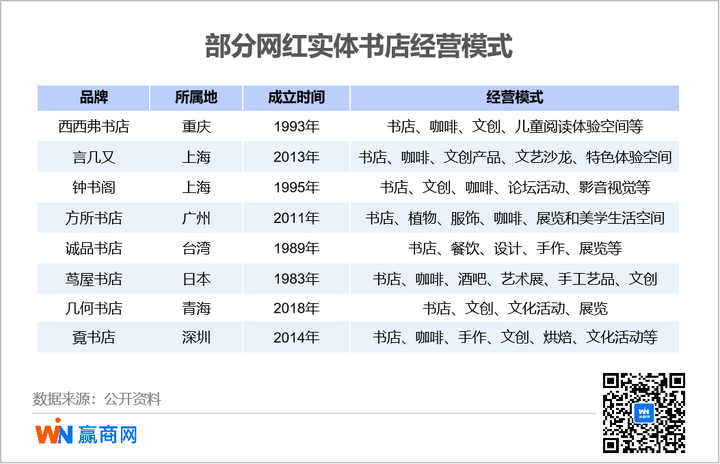Viewport: 720px width, 464px height.
Task: Click the 经营模式 column header
Action: click(515, 97)
